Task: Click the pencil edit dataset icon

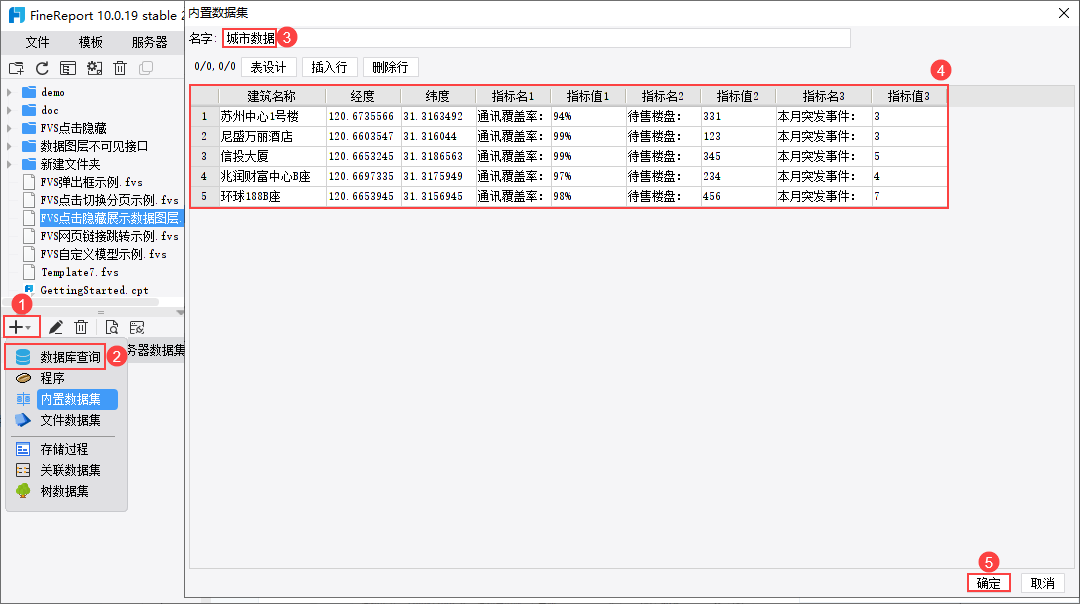Action: click(56, 327)
